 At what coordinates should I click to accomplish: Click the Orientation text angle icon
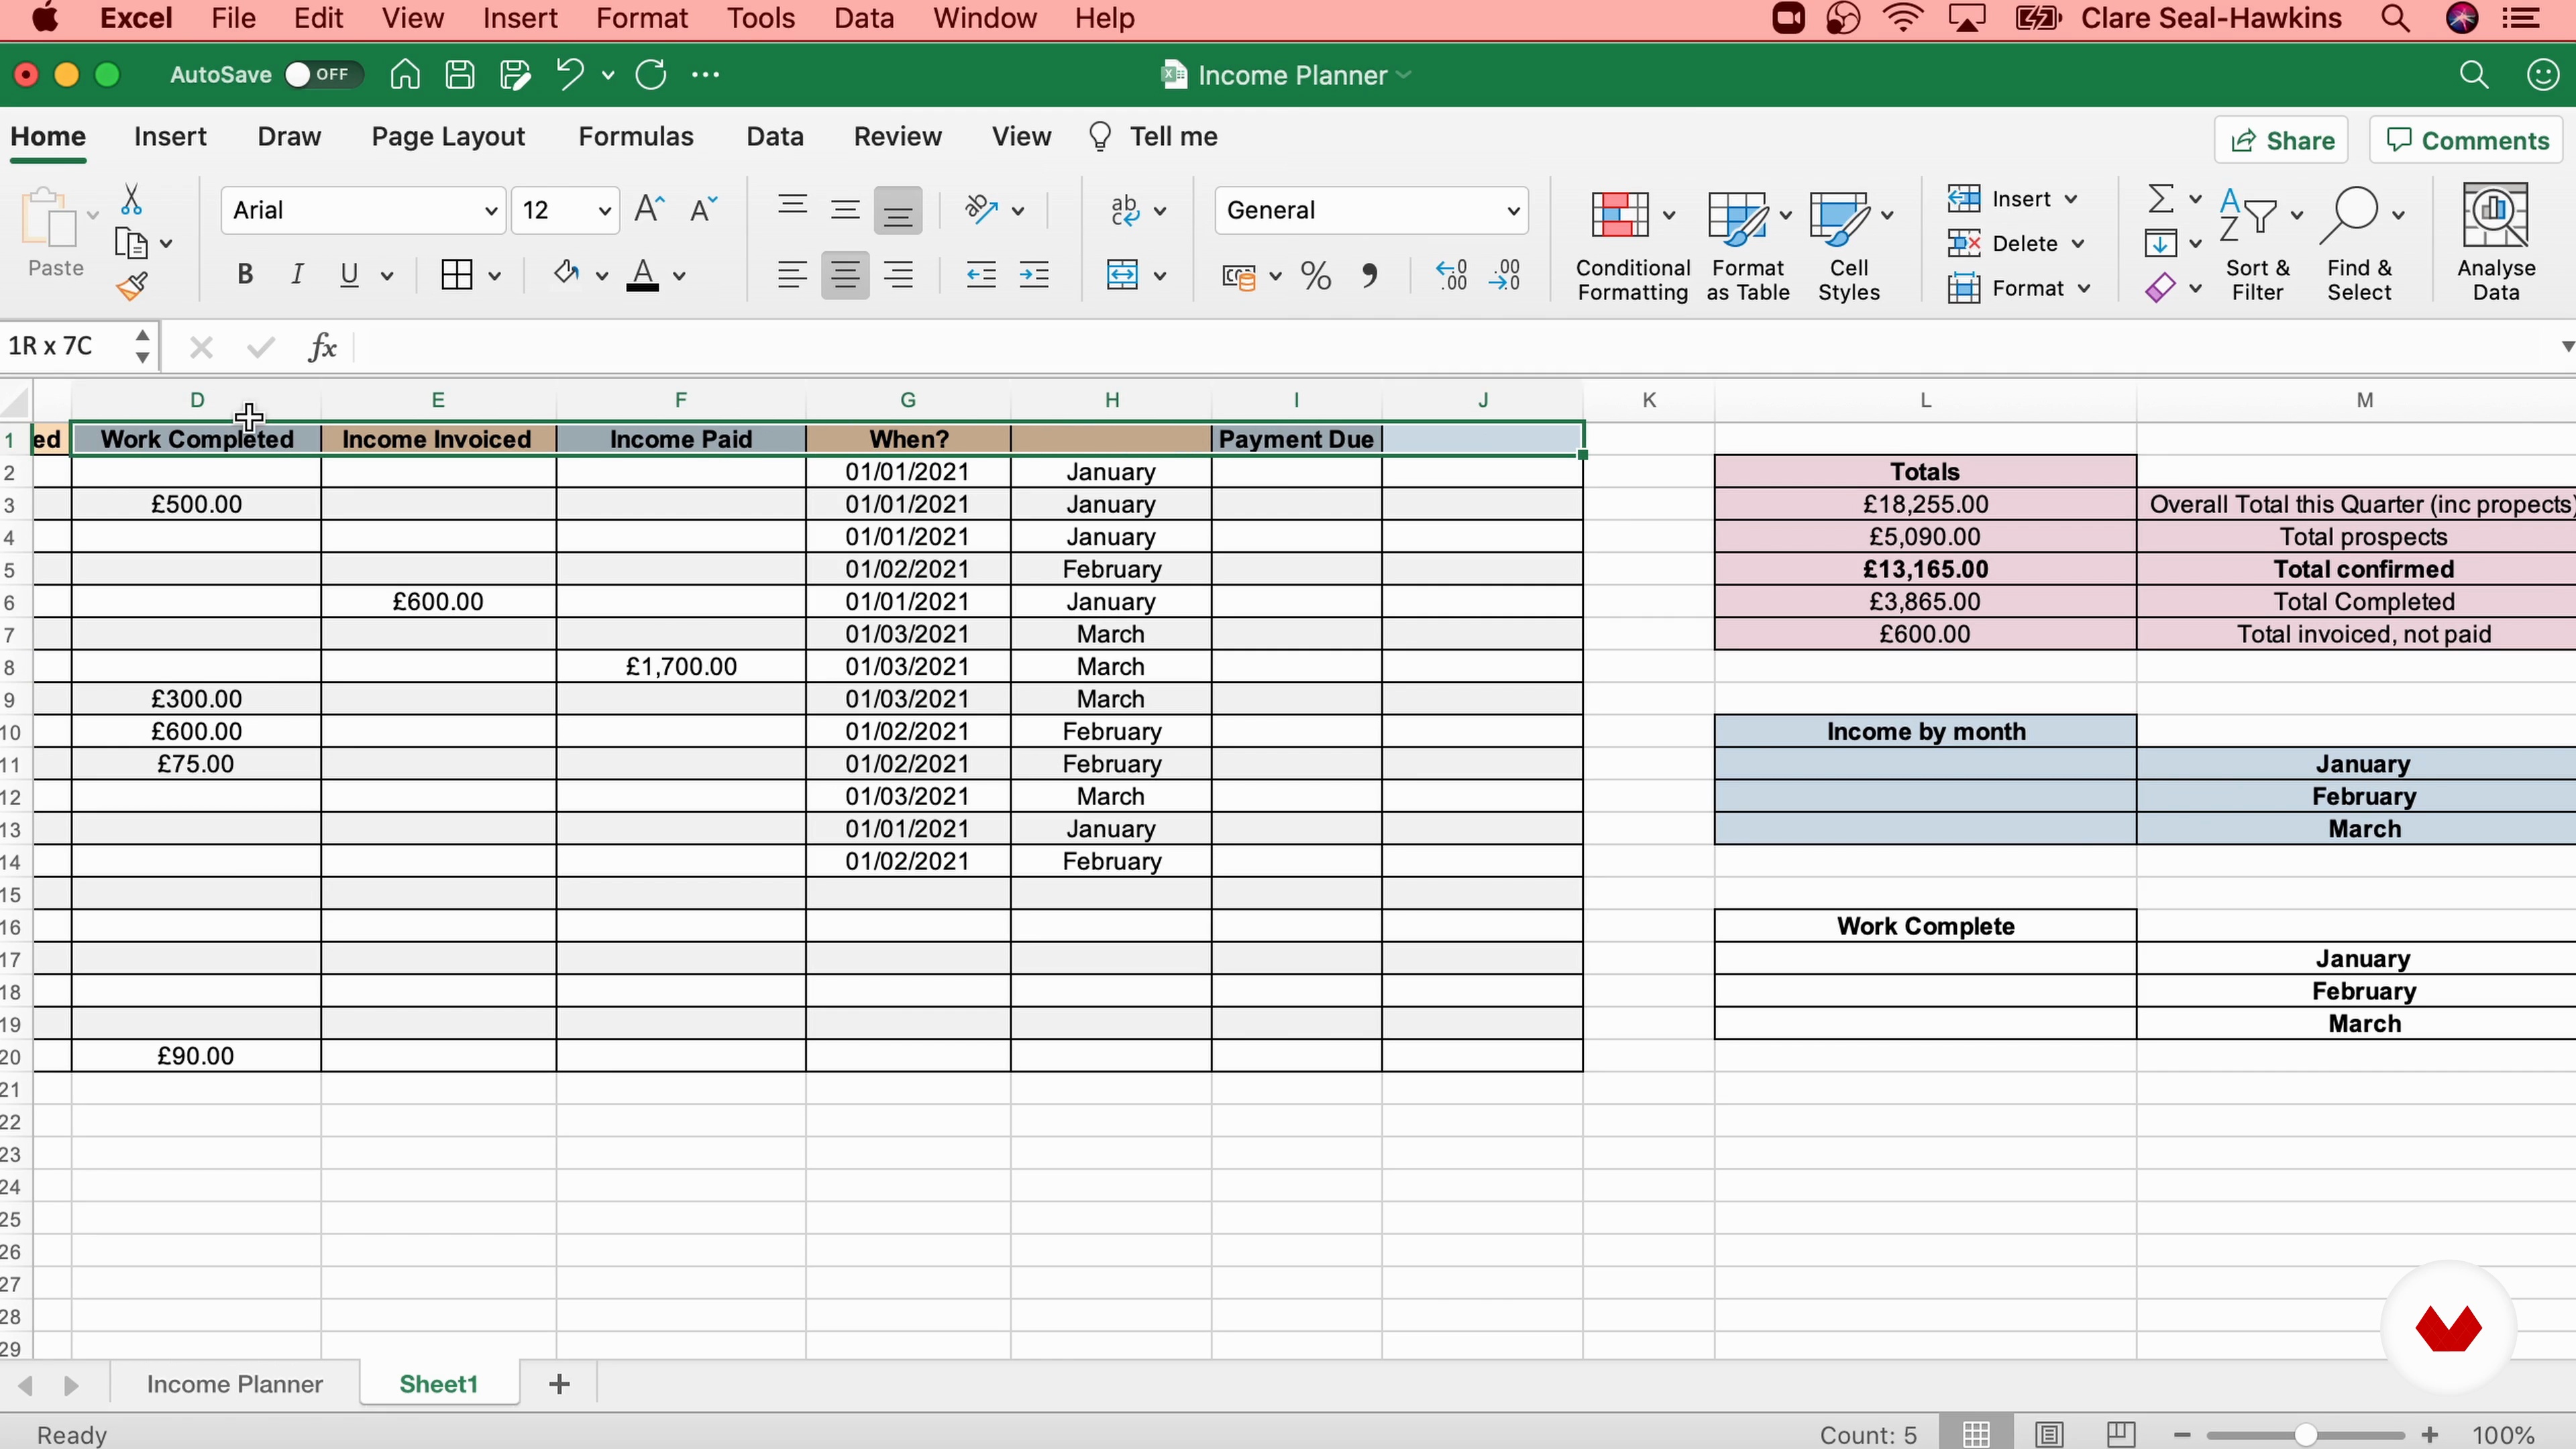click(981, 209)
